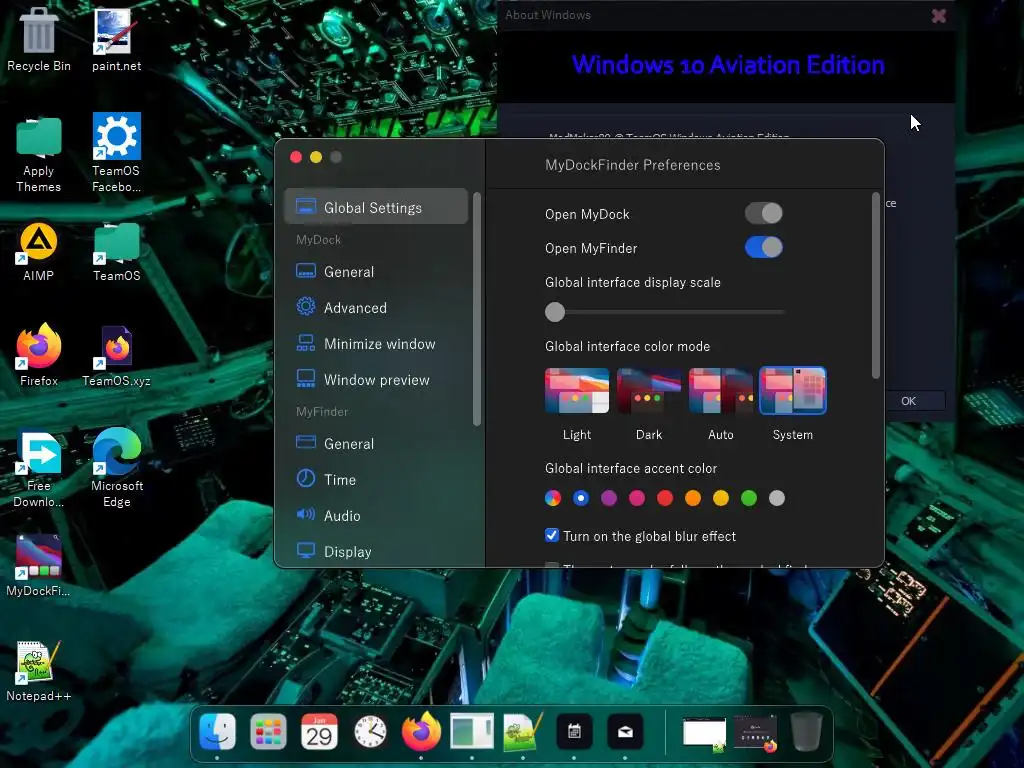Screen dimensions: 1024x768
Task: Open the mail envelope dock icon
Action: click(x=625, y=731)
